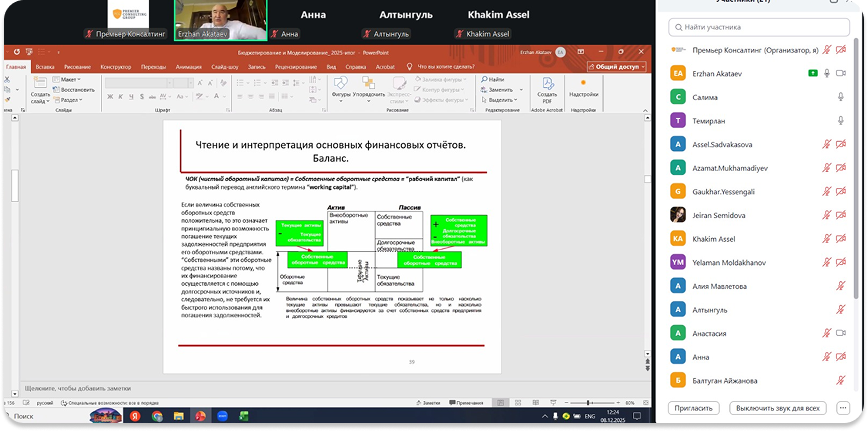
Task: Click the Заметки notes button in status bar
Action: pyautogui.click(x=427, y=403)
